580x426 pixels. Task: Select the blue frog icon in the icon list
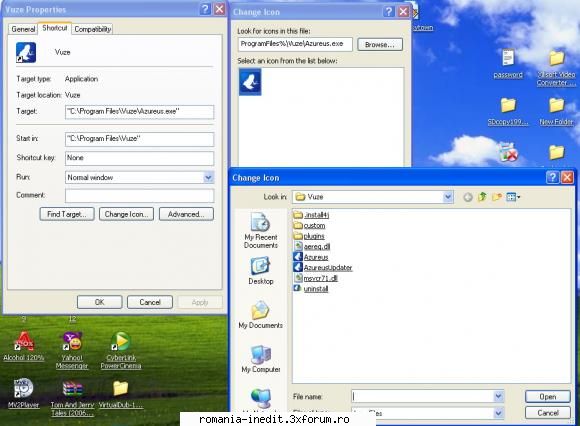click(250, 82)
